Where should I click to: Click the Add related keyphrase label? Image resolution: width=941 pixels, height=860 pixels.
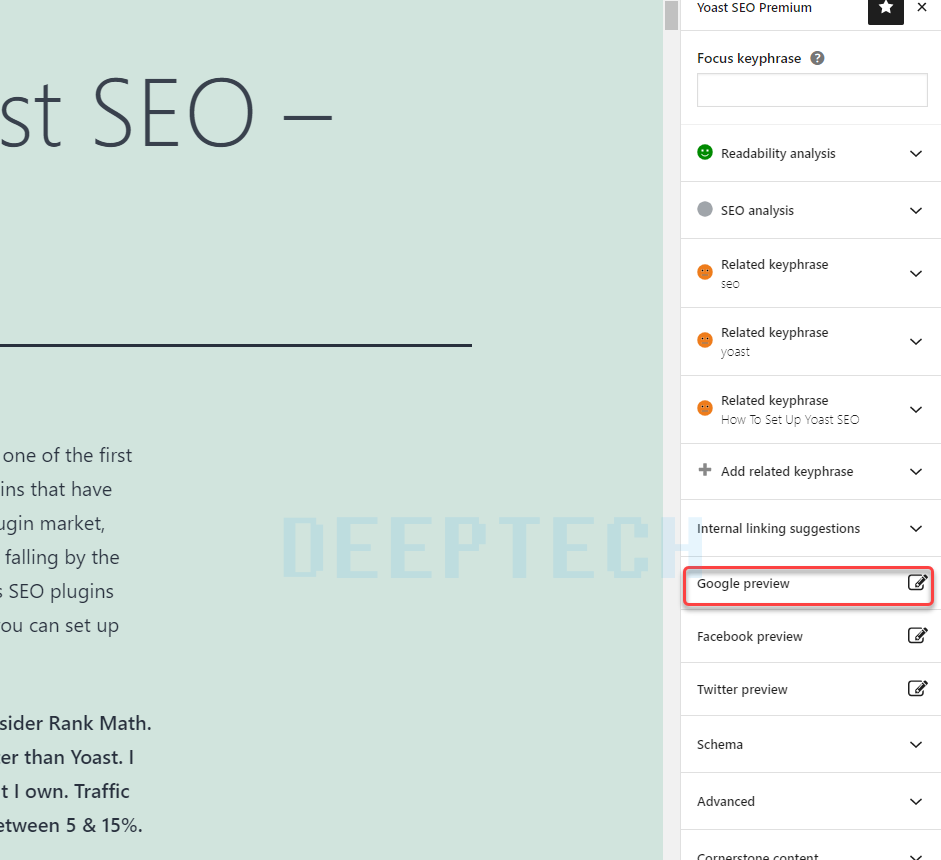click(x=787, y=472)
